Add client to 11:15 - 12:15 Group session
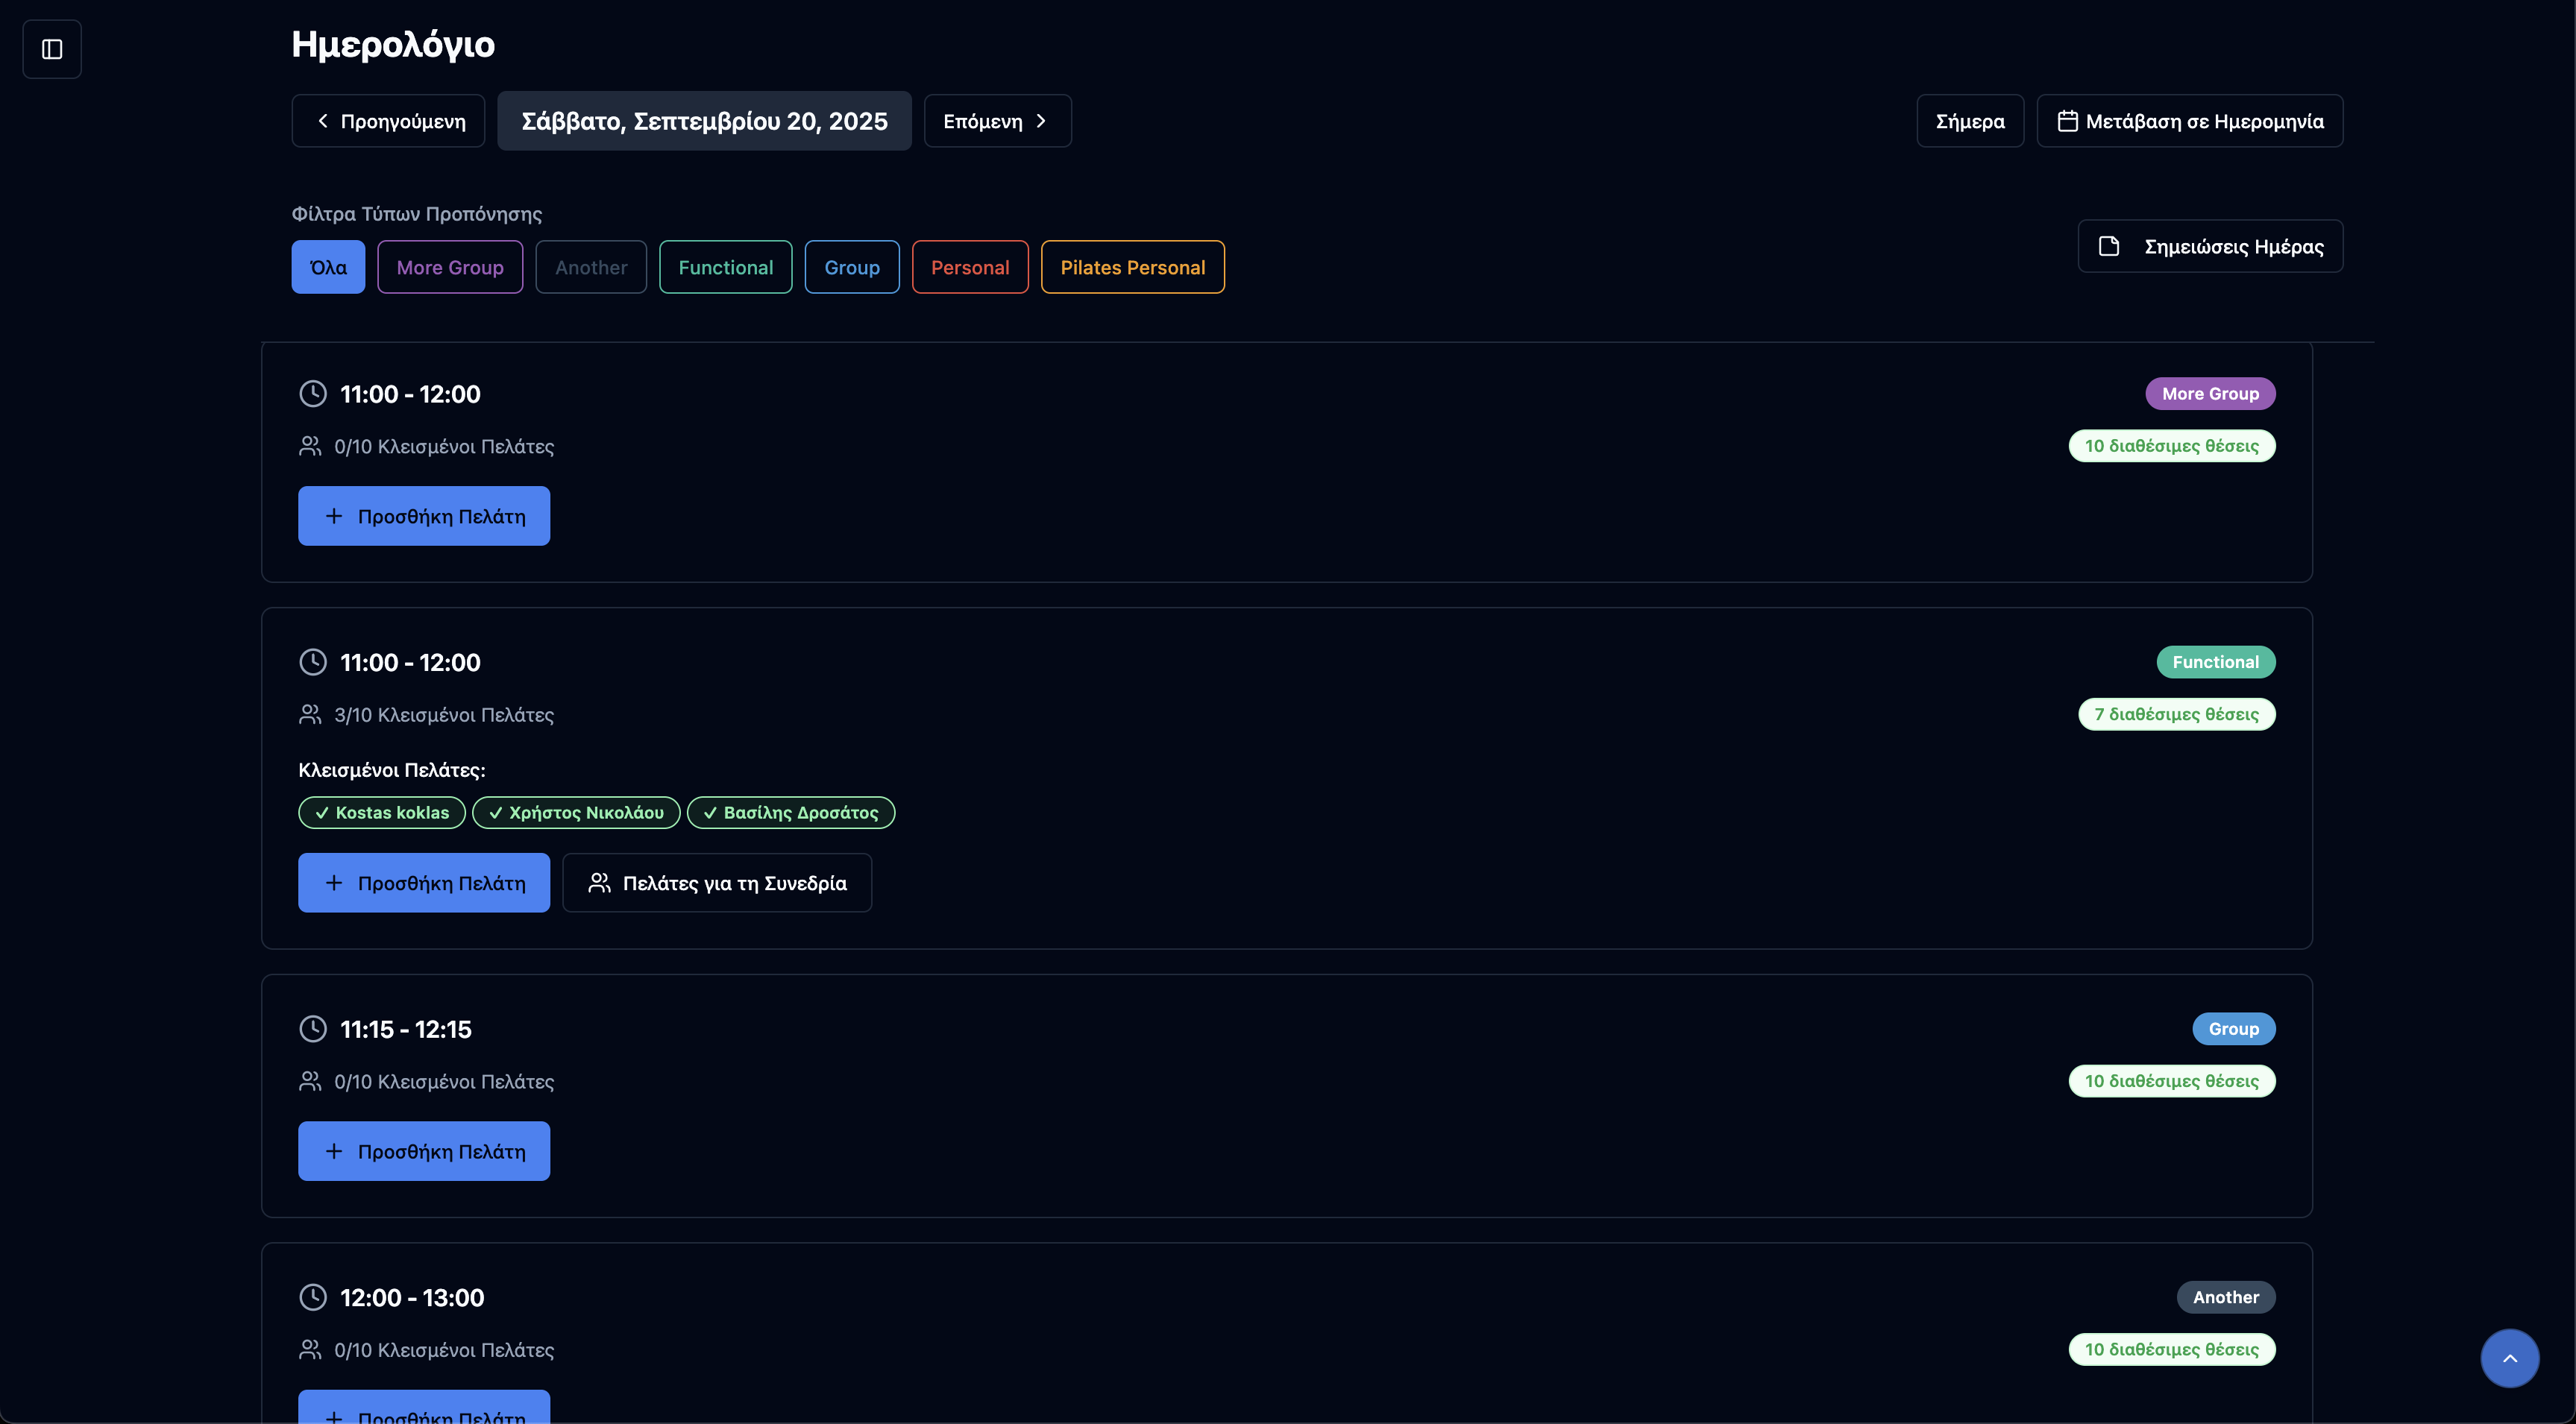The image size is (2576, 1424). point(424,1151)
